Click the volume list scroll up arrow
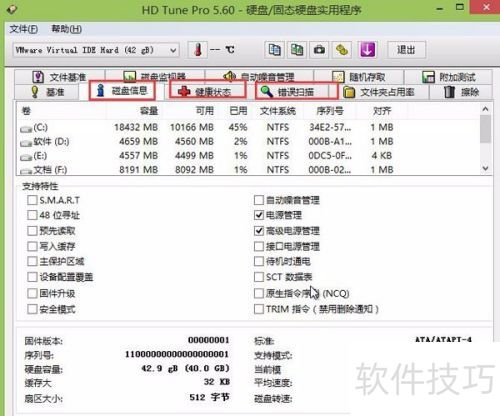 [x=485, y=109]
